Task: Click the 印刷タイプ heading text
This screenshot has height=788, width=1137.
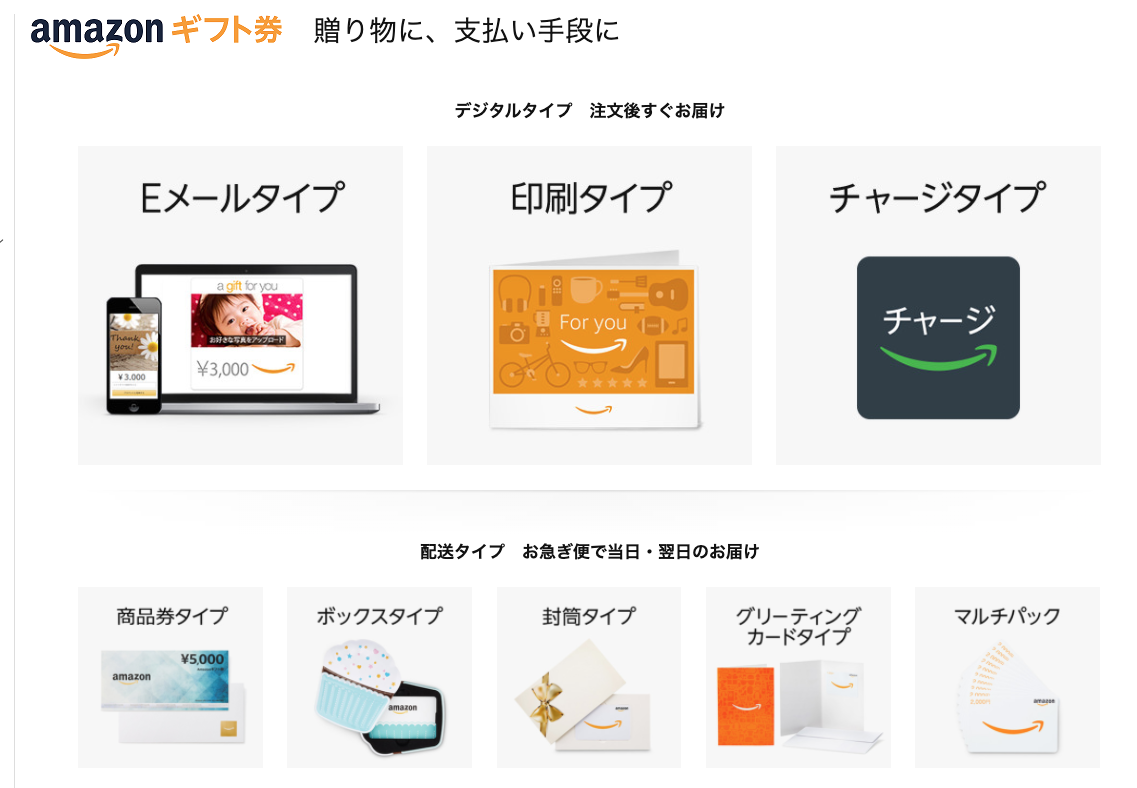Action: [x=591, y=198]
